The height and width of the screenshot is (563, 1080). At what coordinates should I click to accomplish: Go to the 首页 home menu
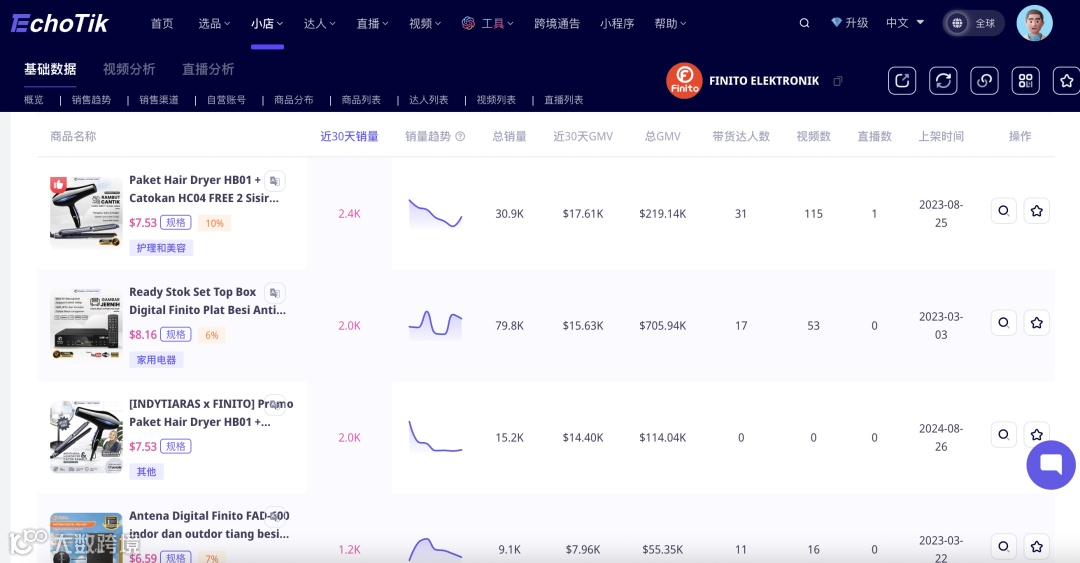(162, 23)
